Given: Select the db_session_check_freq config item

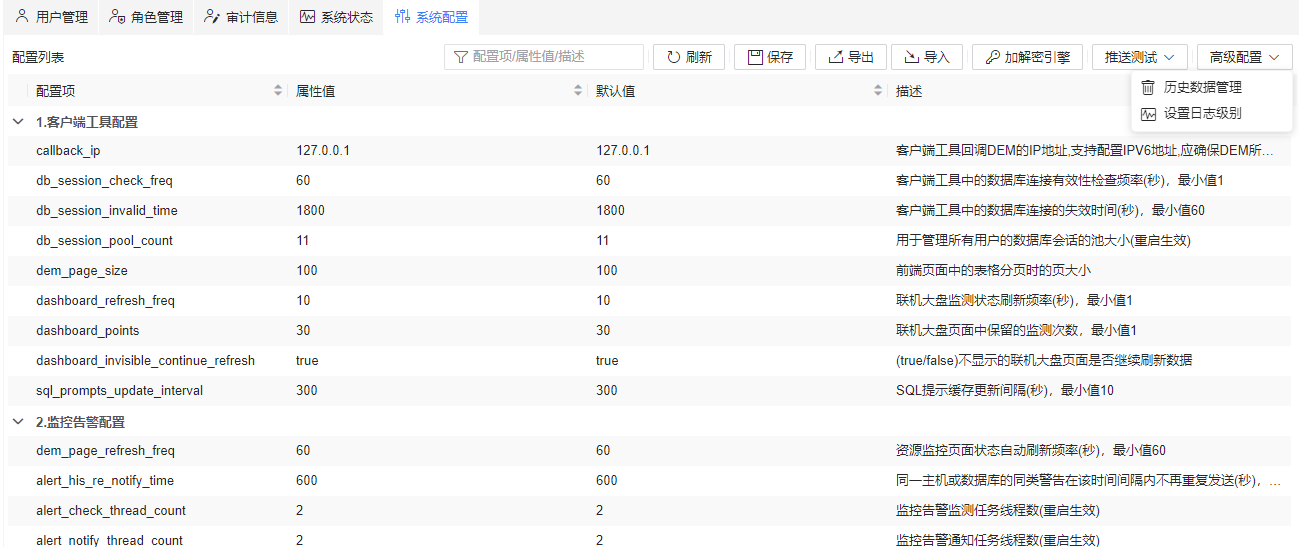Looking at the screenshot, I should point(104,181).
